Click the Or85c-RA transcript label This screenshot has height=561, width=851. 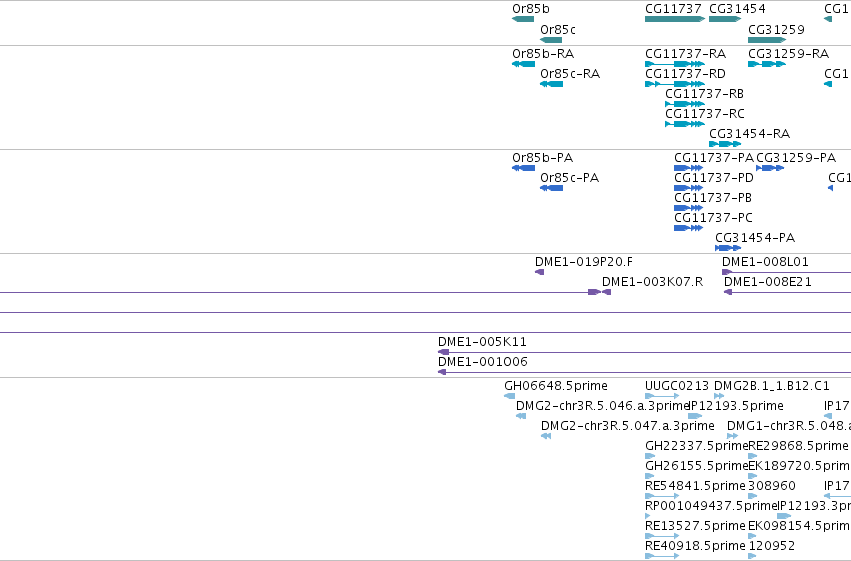pos(570,74)
